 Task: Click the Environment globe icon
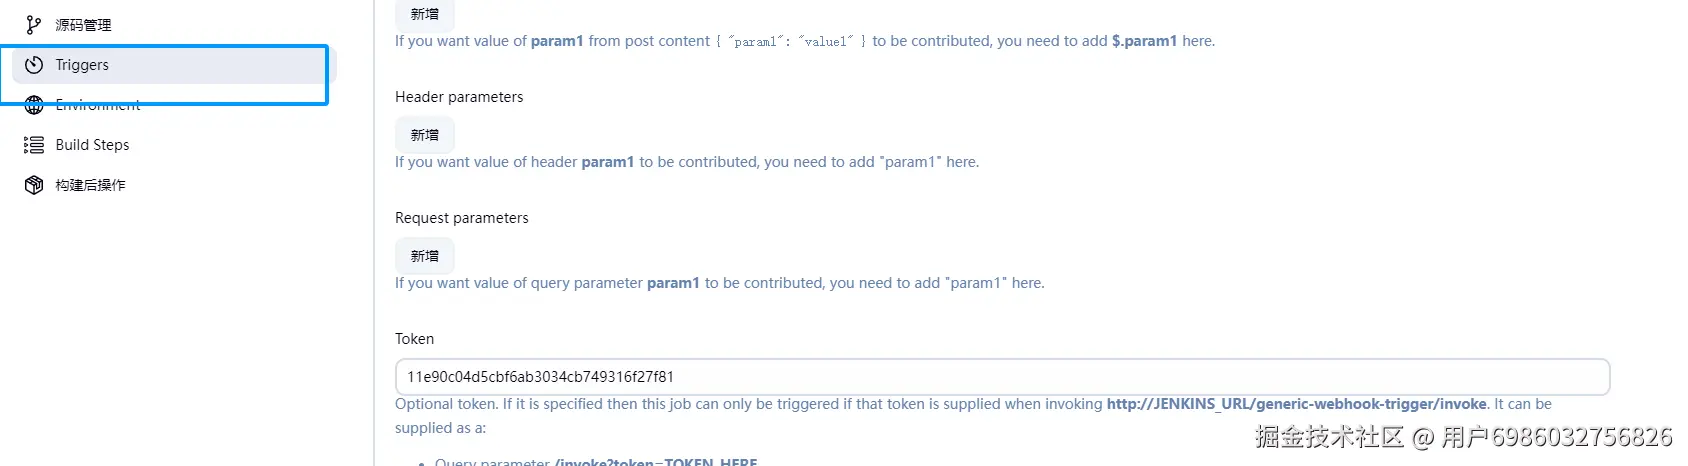[34, 105]
